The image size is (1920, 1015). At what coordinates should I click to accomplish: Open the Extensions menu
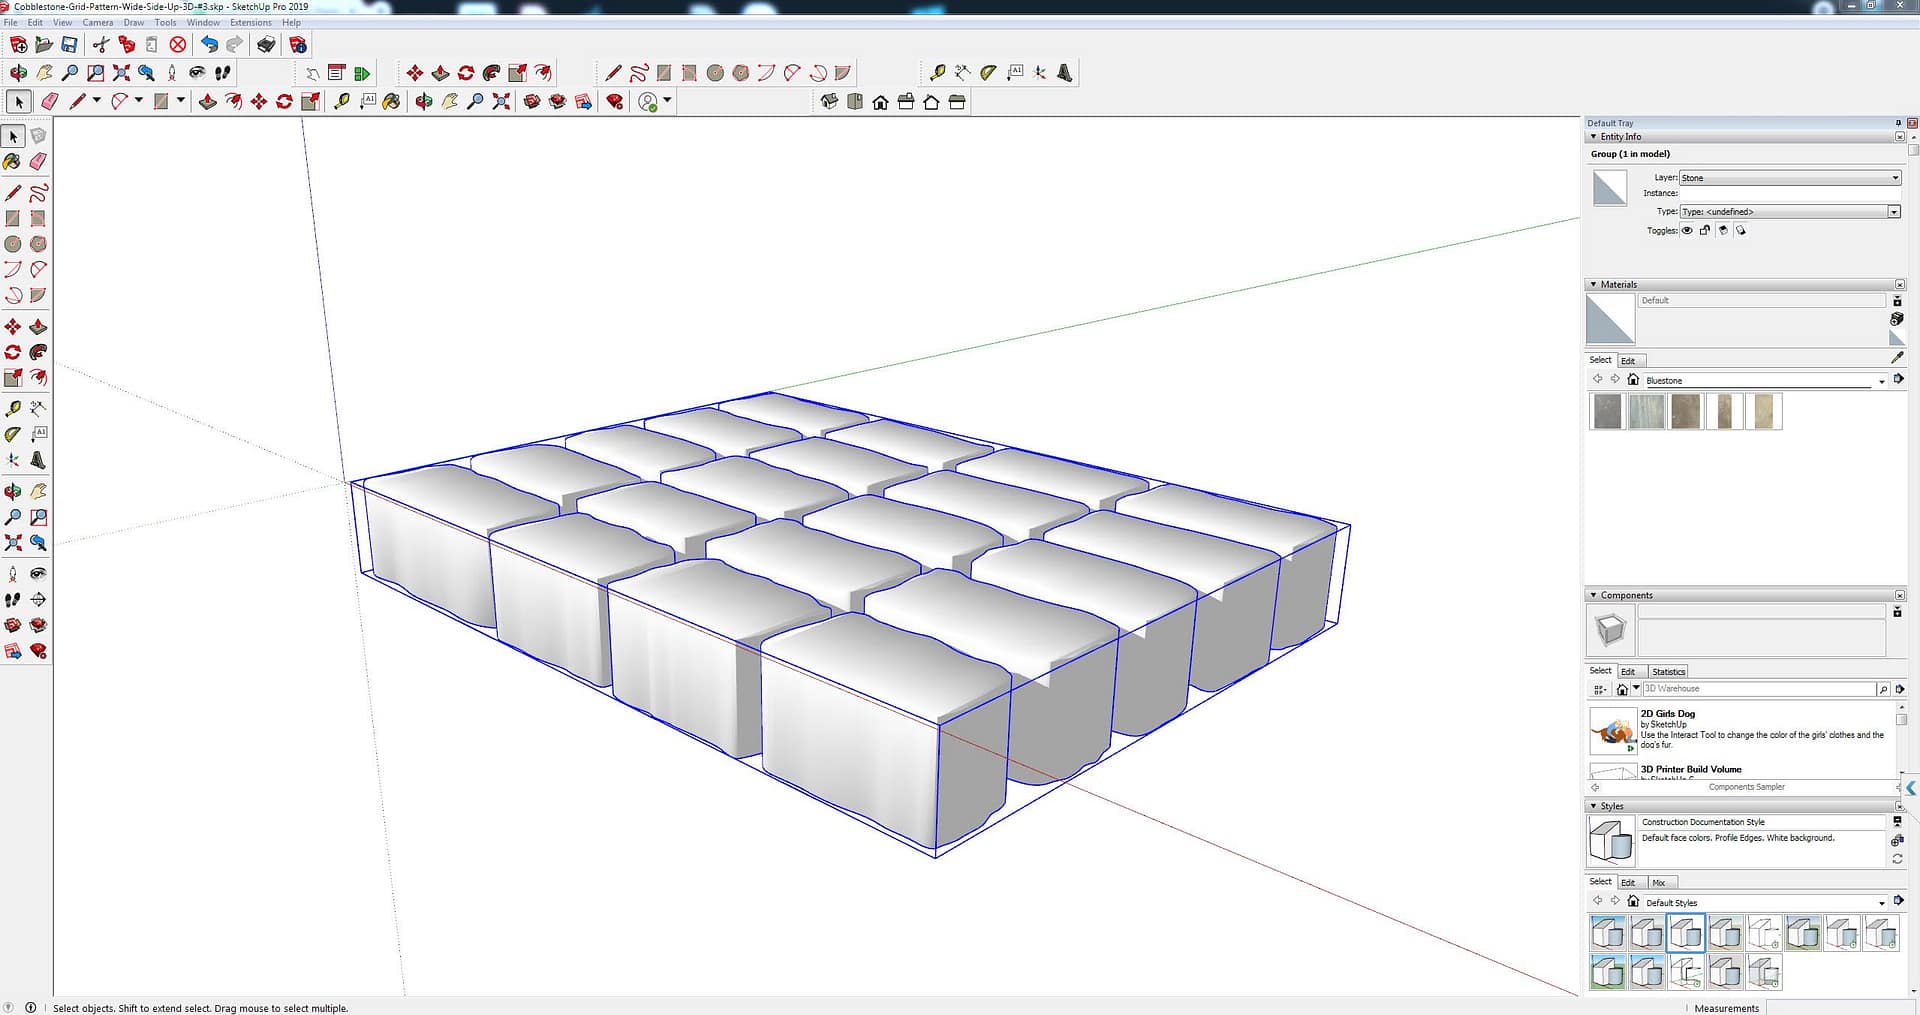(250, 22)
